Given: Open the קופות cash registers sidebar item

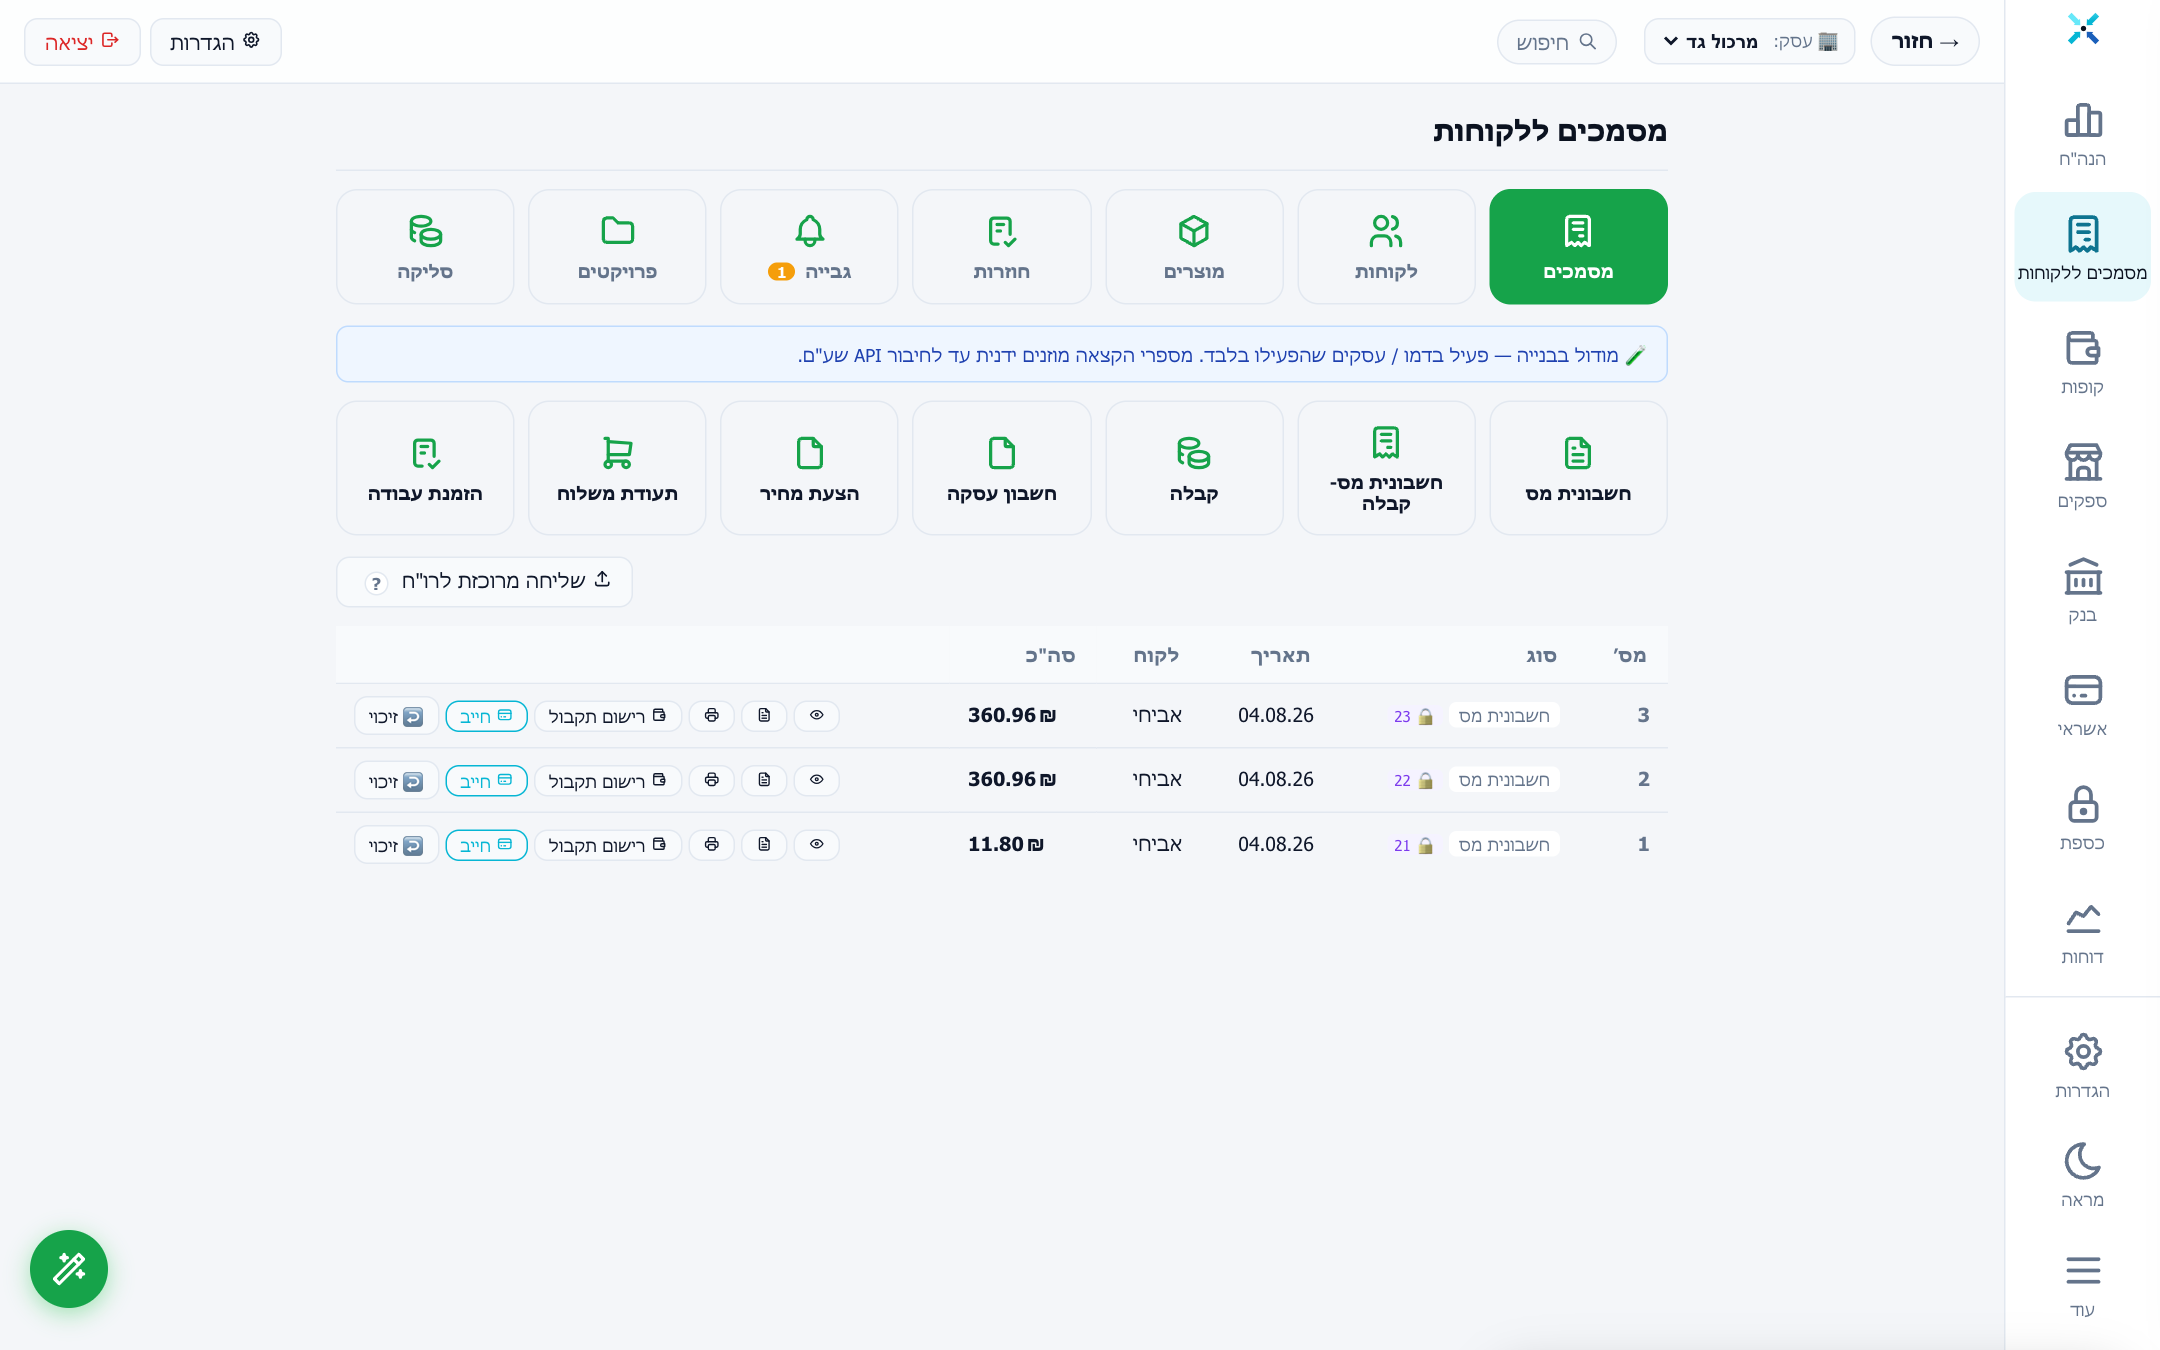Looking at the screenshot, I should click(2082, 362).
